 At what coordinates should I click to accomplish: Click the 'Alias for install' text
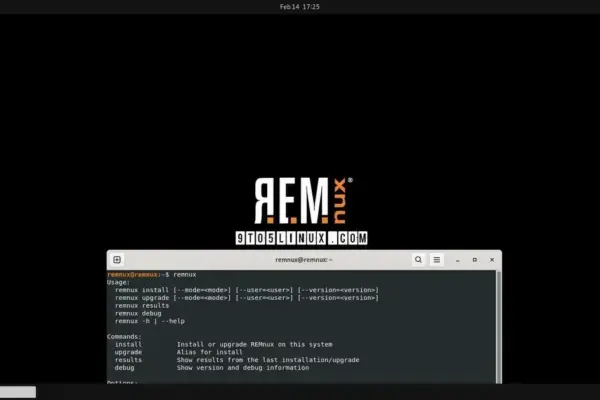(x=210, y=352)
